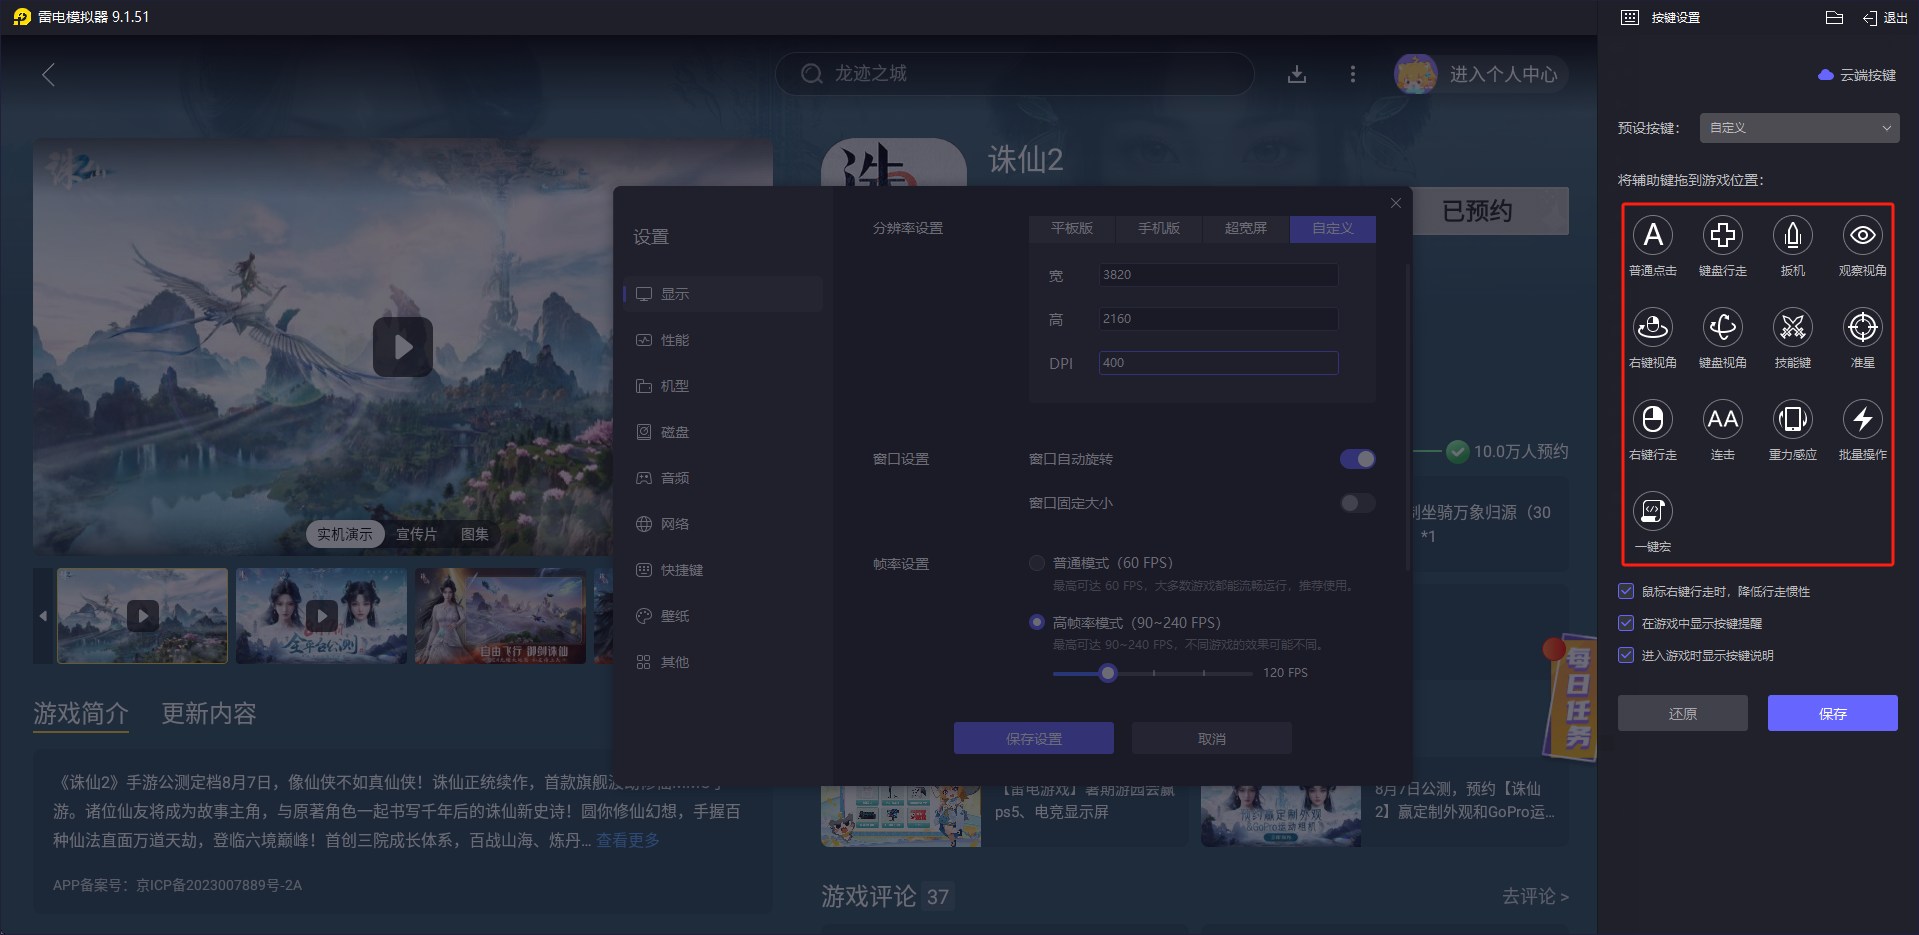Switch to 手机版 resolution tab
This screenshot has height=935, width=1919.
[x=1159, y=229]
